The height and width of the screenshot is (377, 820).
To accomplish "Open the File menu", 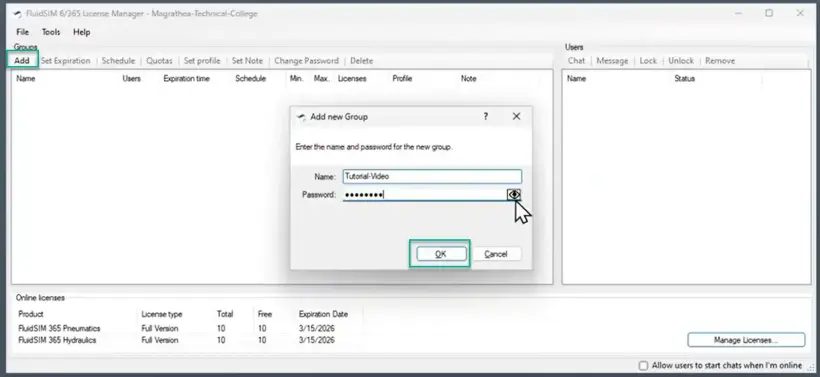I will pos(22,32).
